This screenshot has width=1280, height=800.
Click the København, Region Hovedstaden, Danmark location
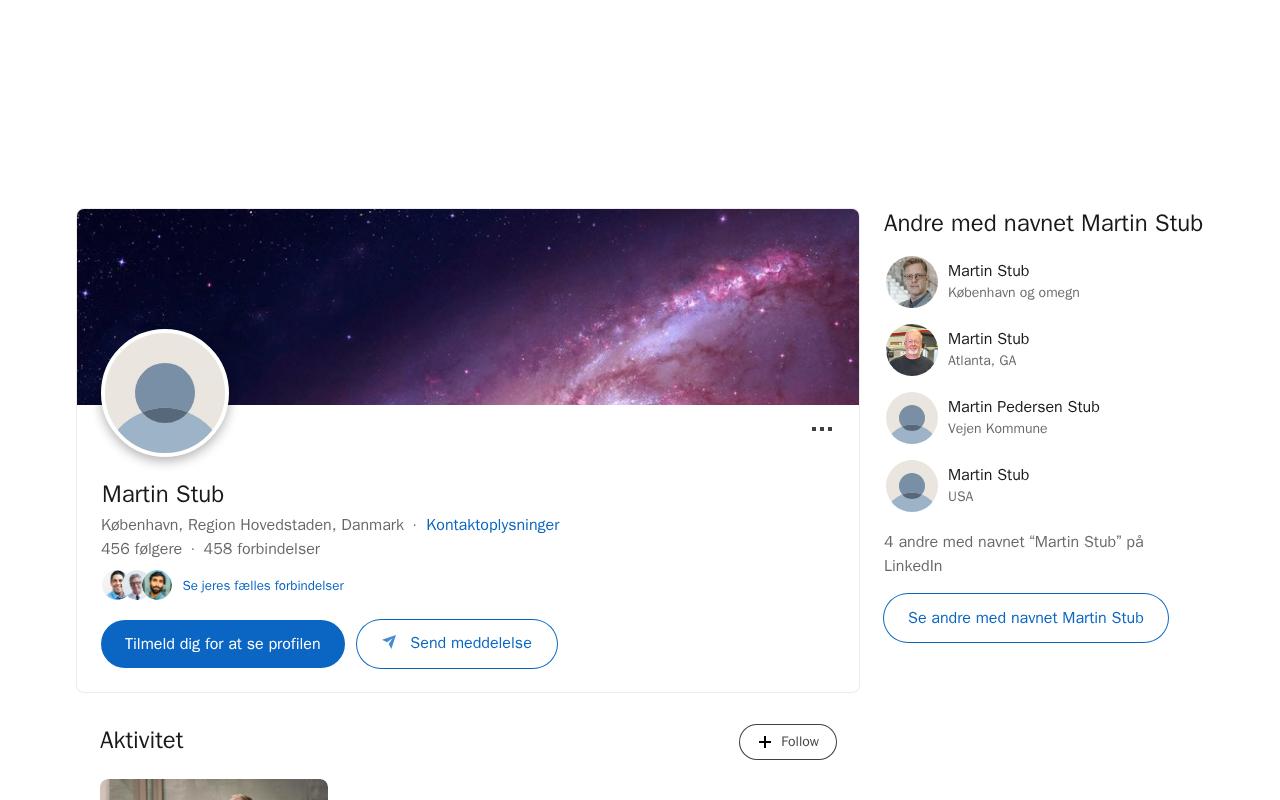point(252,525)
